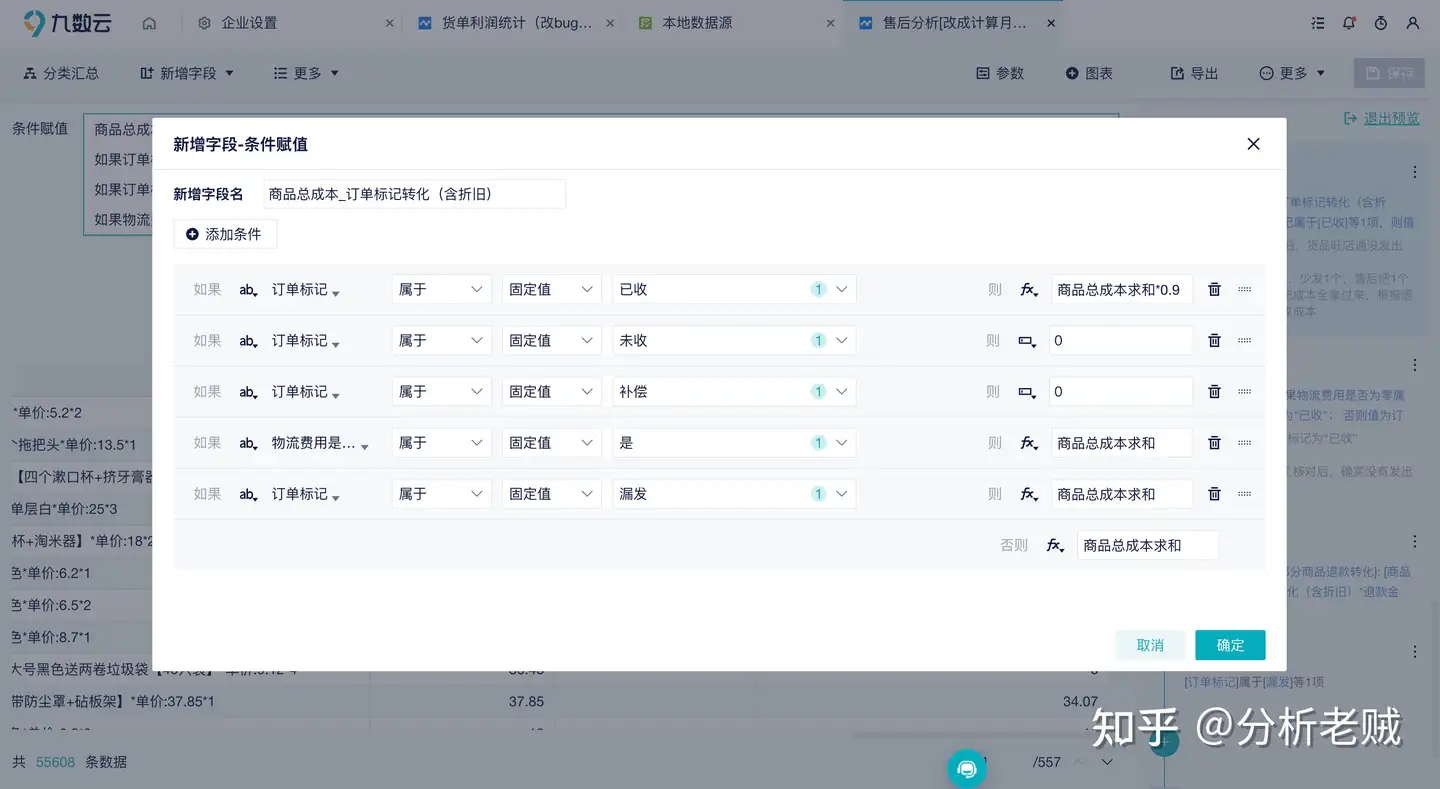The width and height of the screenshot is (1440, 789).
Task: Open the 漏发 value selector
Action: [734, 493]
